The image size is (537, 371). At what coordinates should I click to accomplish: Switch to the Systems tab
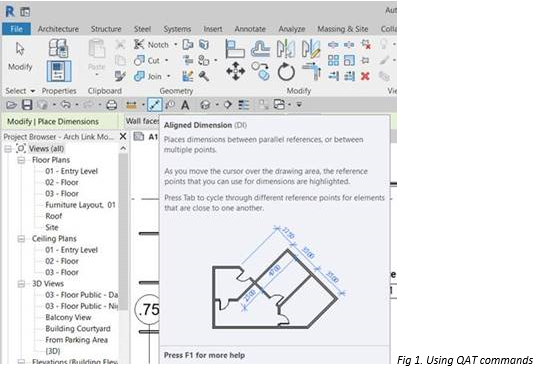[x=177, y=29]
